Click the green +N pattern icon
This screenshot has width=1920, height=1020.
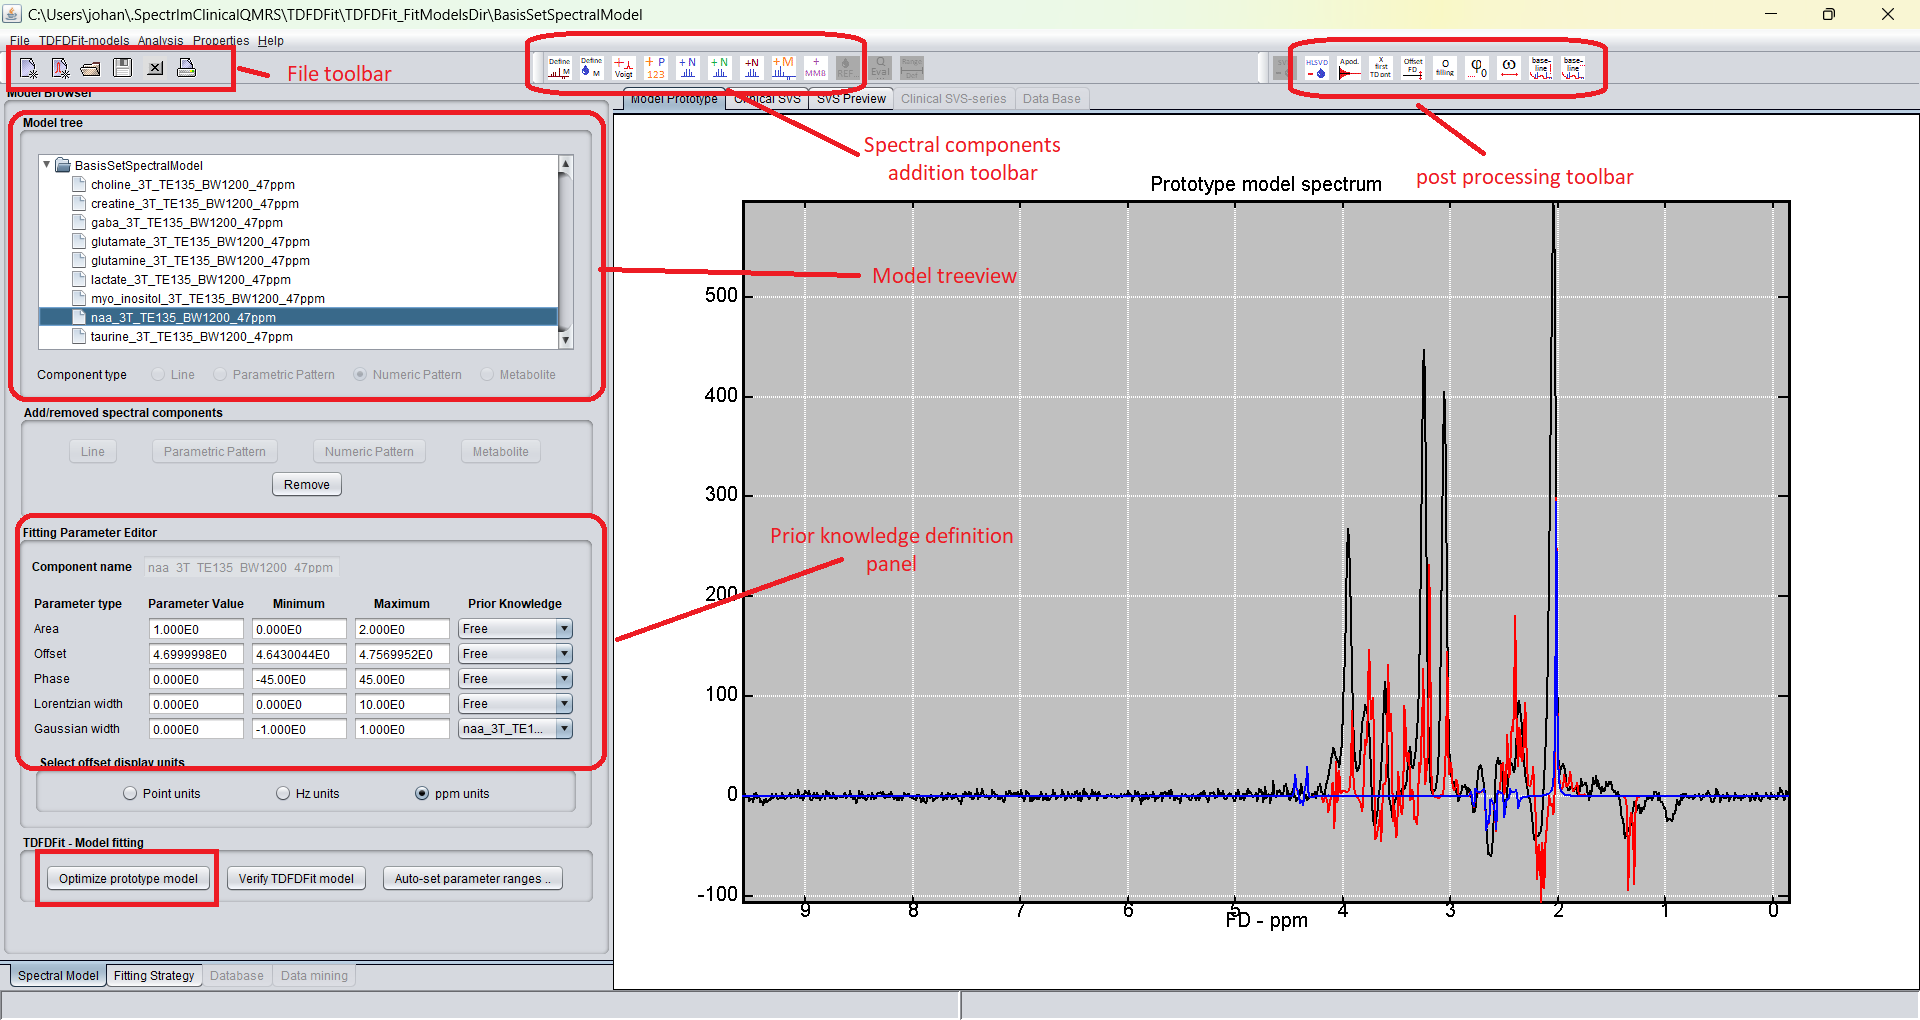[x=719, y=68]
